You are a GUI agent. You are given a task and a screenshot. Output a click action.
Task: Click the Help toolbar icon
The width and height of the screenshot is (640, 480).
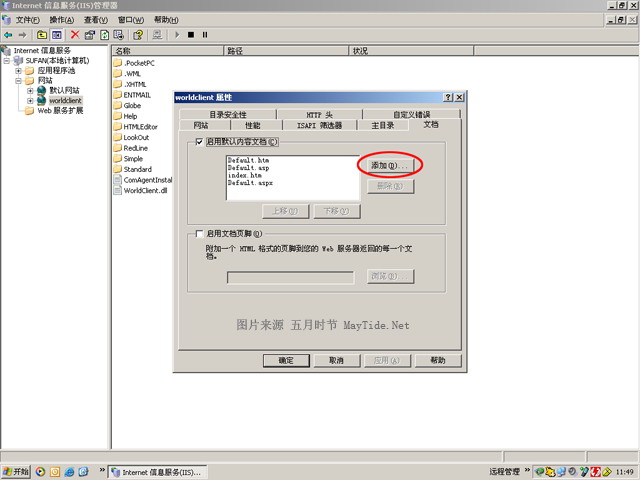138,35
